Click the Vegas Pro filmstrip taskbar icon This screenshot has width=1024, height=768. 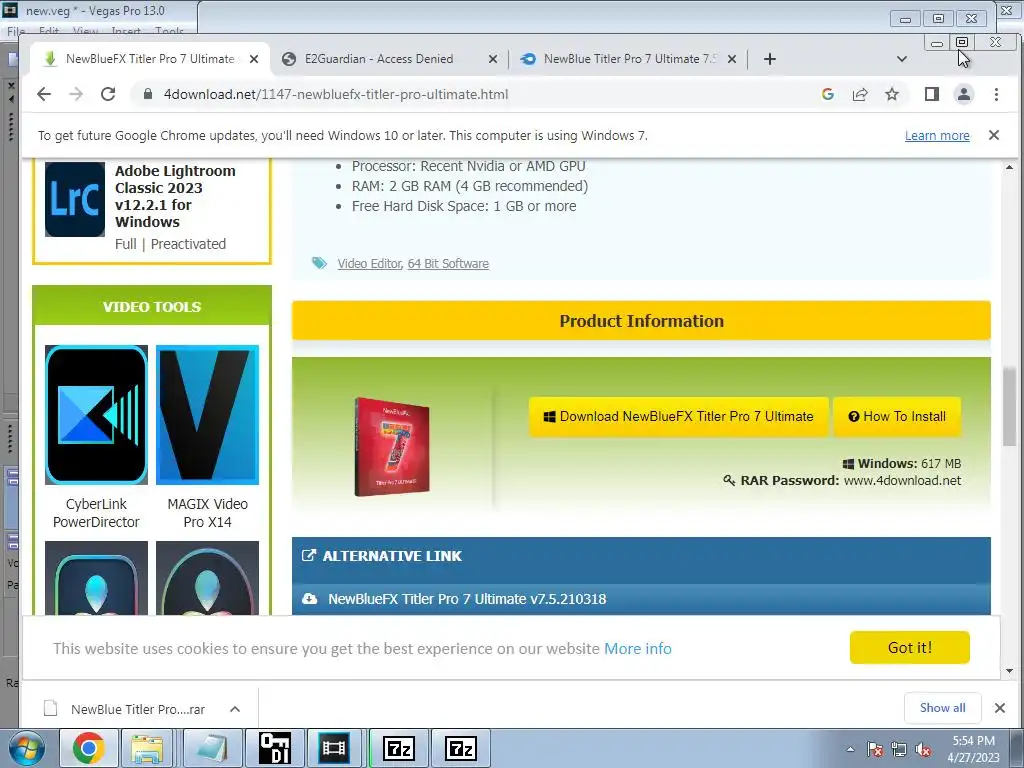click(x=334, y=748)
